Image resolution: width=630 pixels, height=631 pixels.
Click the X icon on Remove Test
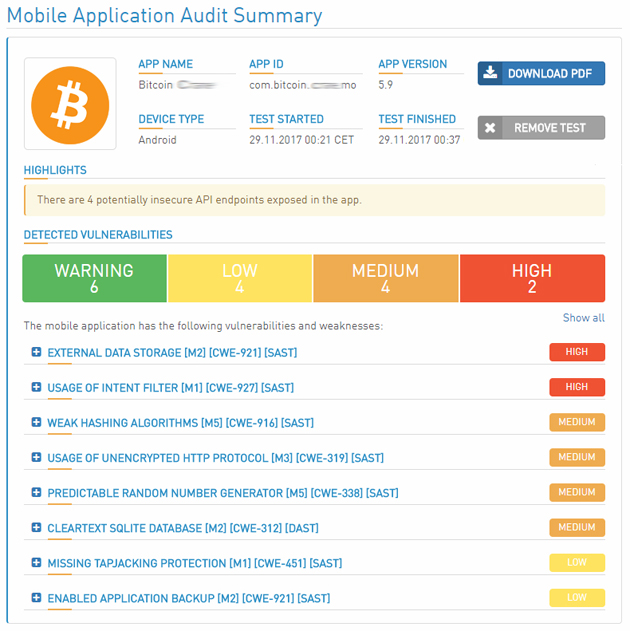(x=490, y=128)
